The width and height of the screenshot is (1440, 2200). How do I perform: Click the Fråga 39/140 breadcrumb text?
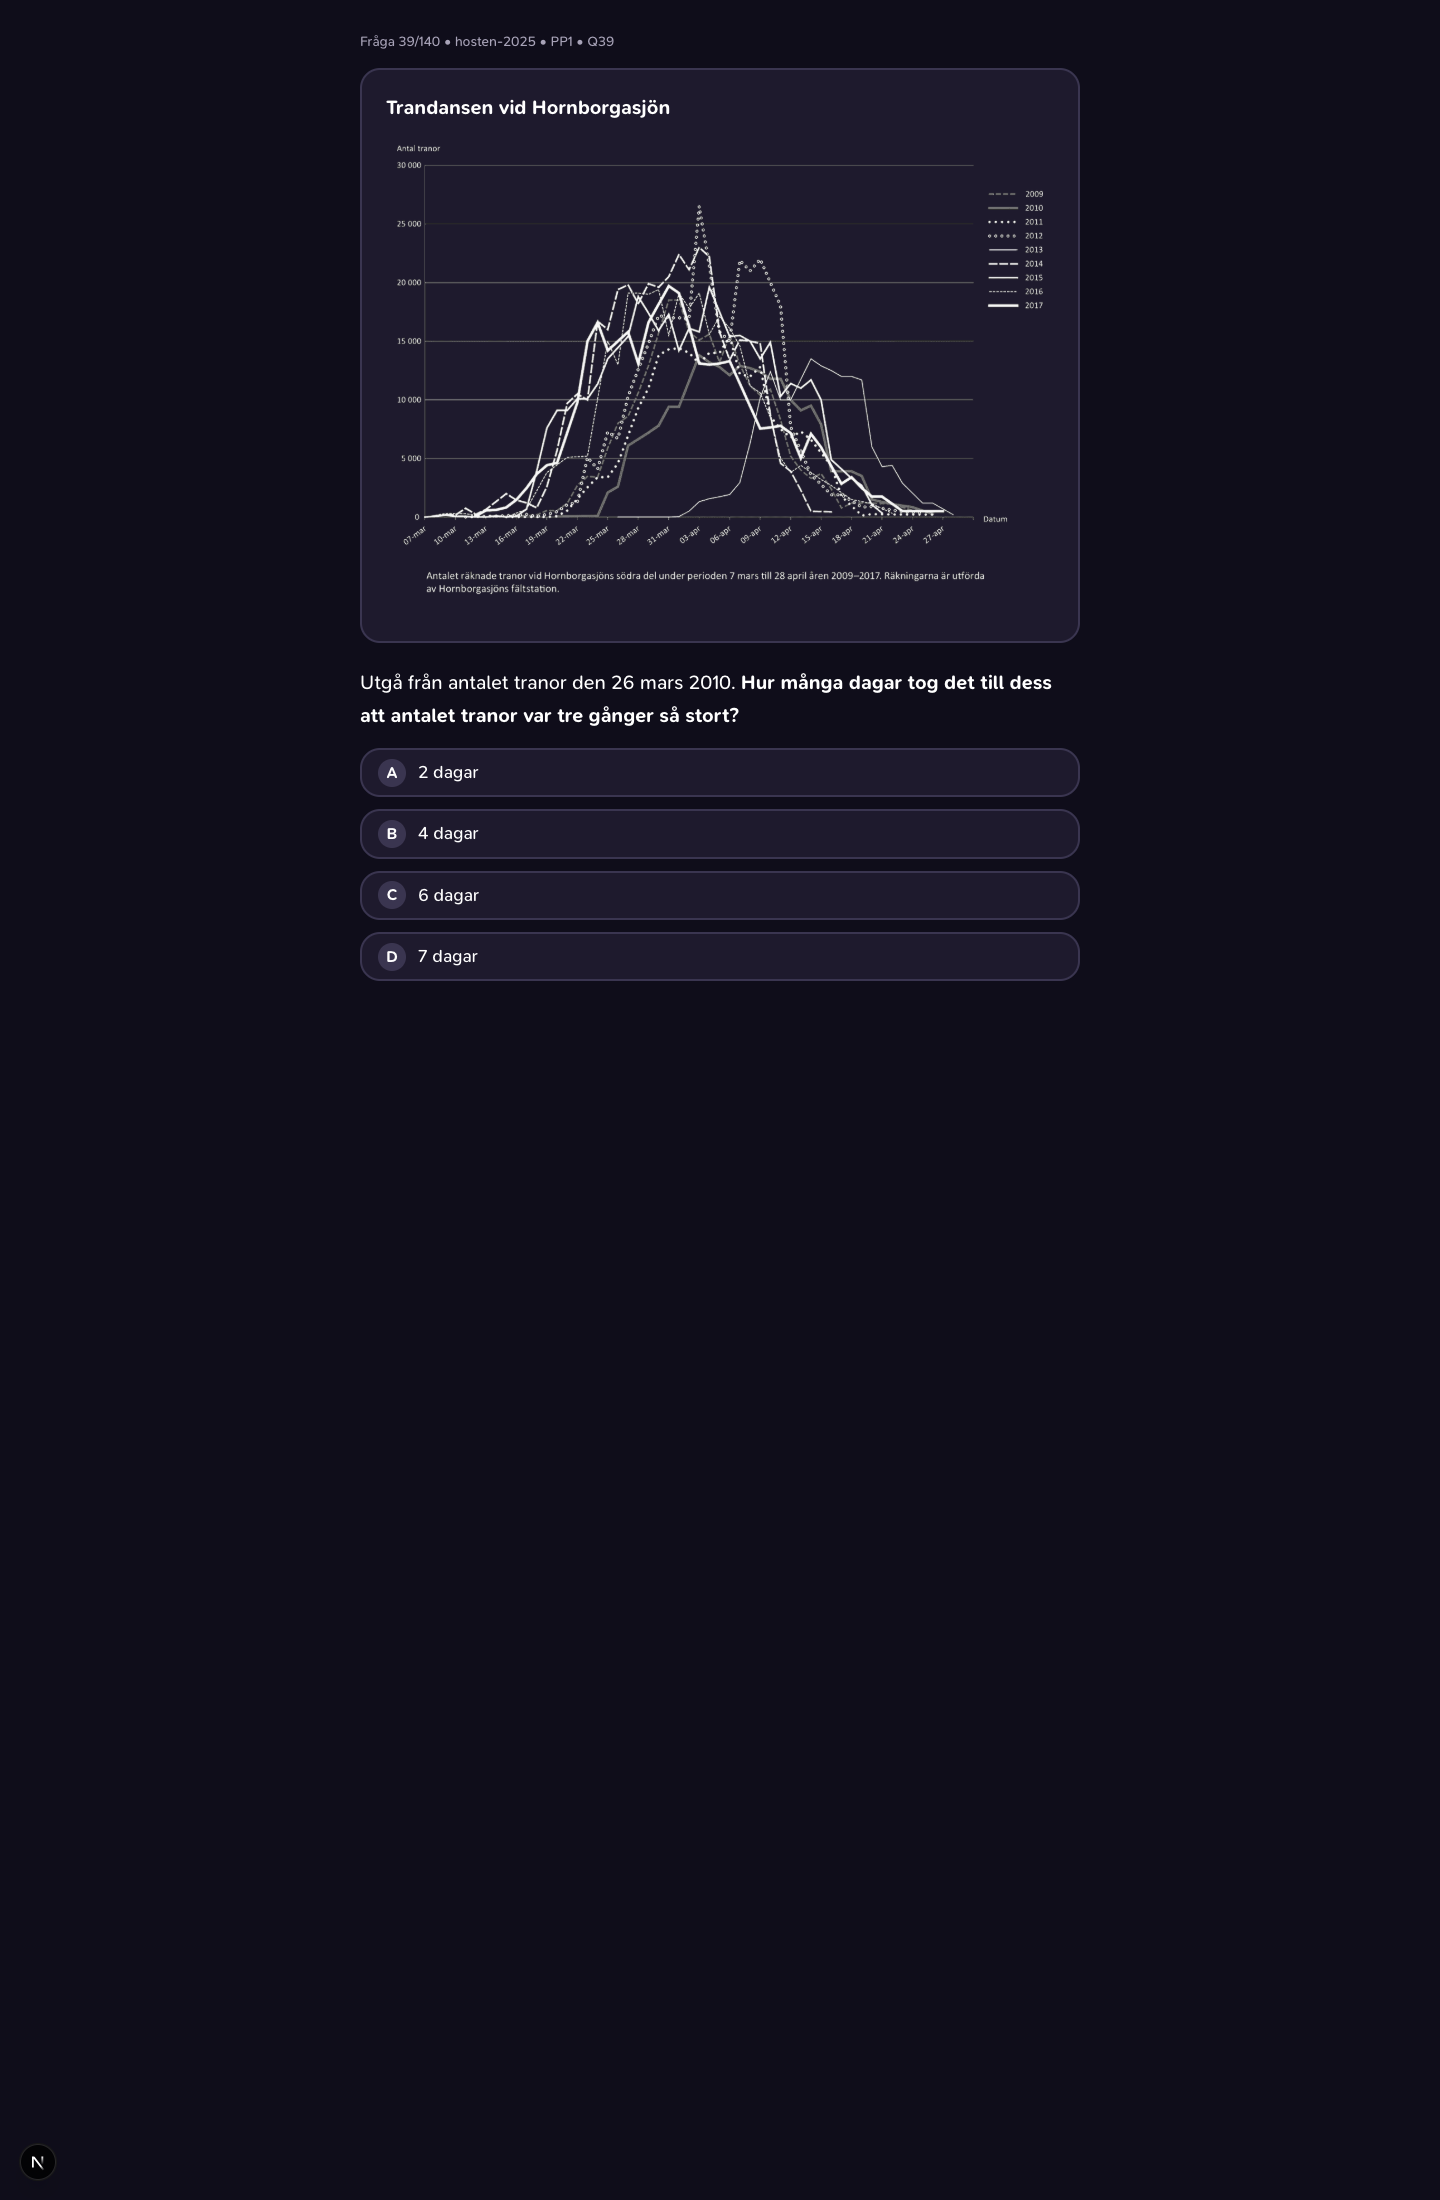click(400, 42)
